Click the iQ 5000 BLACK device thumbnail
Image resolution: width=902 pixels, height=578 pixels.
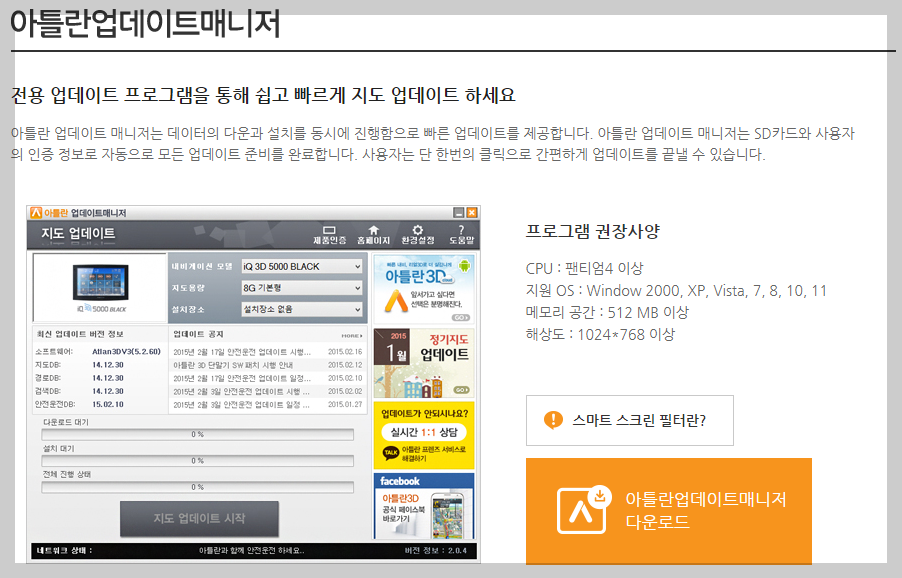100,281
